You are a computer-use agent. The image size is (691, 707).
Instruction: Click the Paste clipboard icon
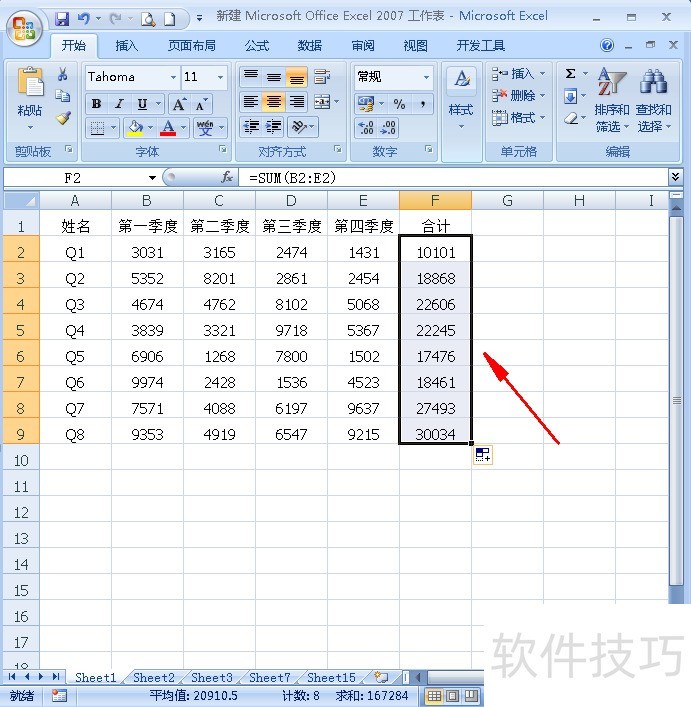[x=30, y=82]
